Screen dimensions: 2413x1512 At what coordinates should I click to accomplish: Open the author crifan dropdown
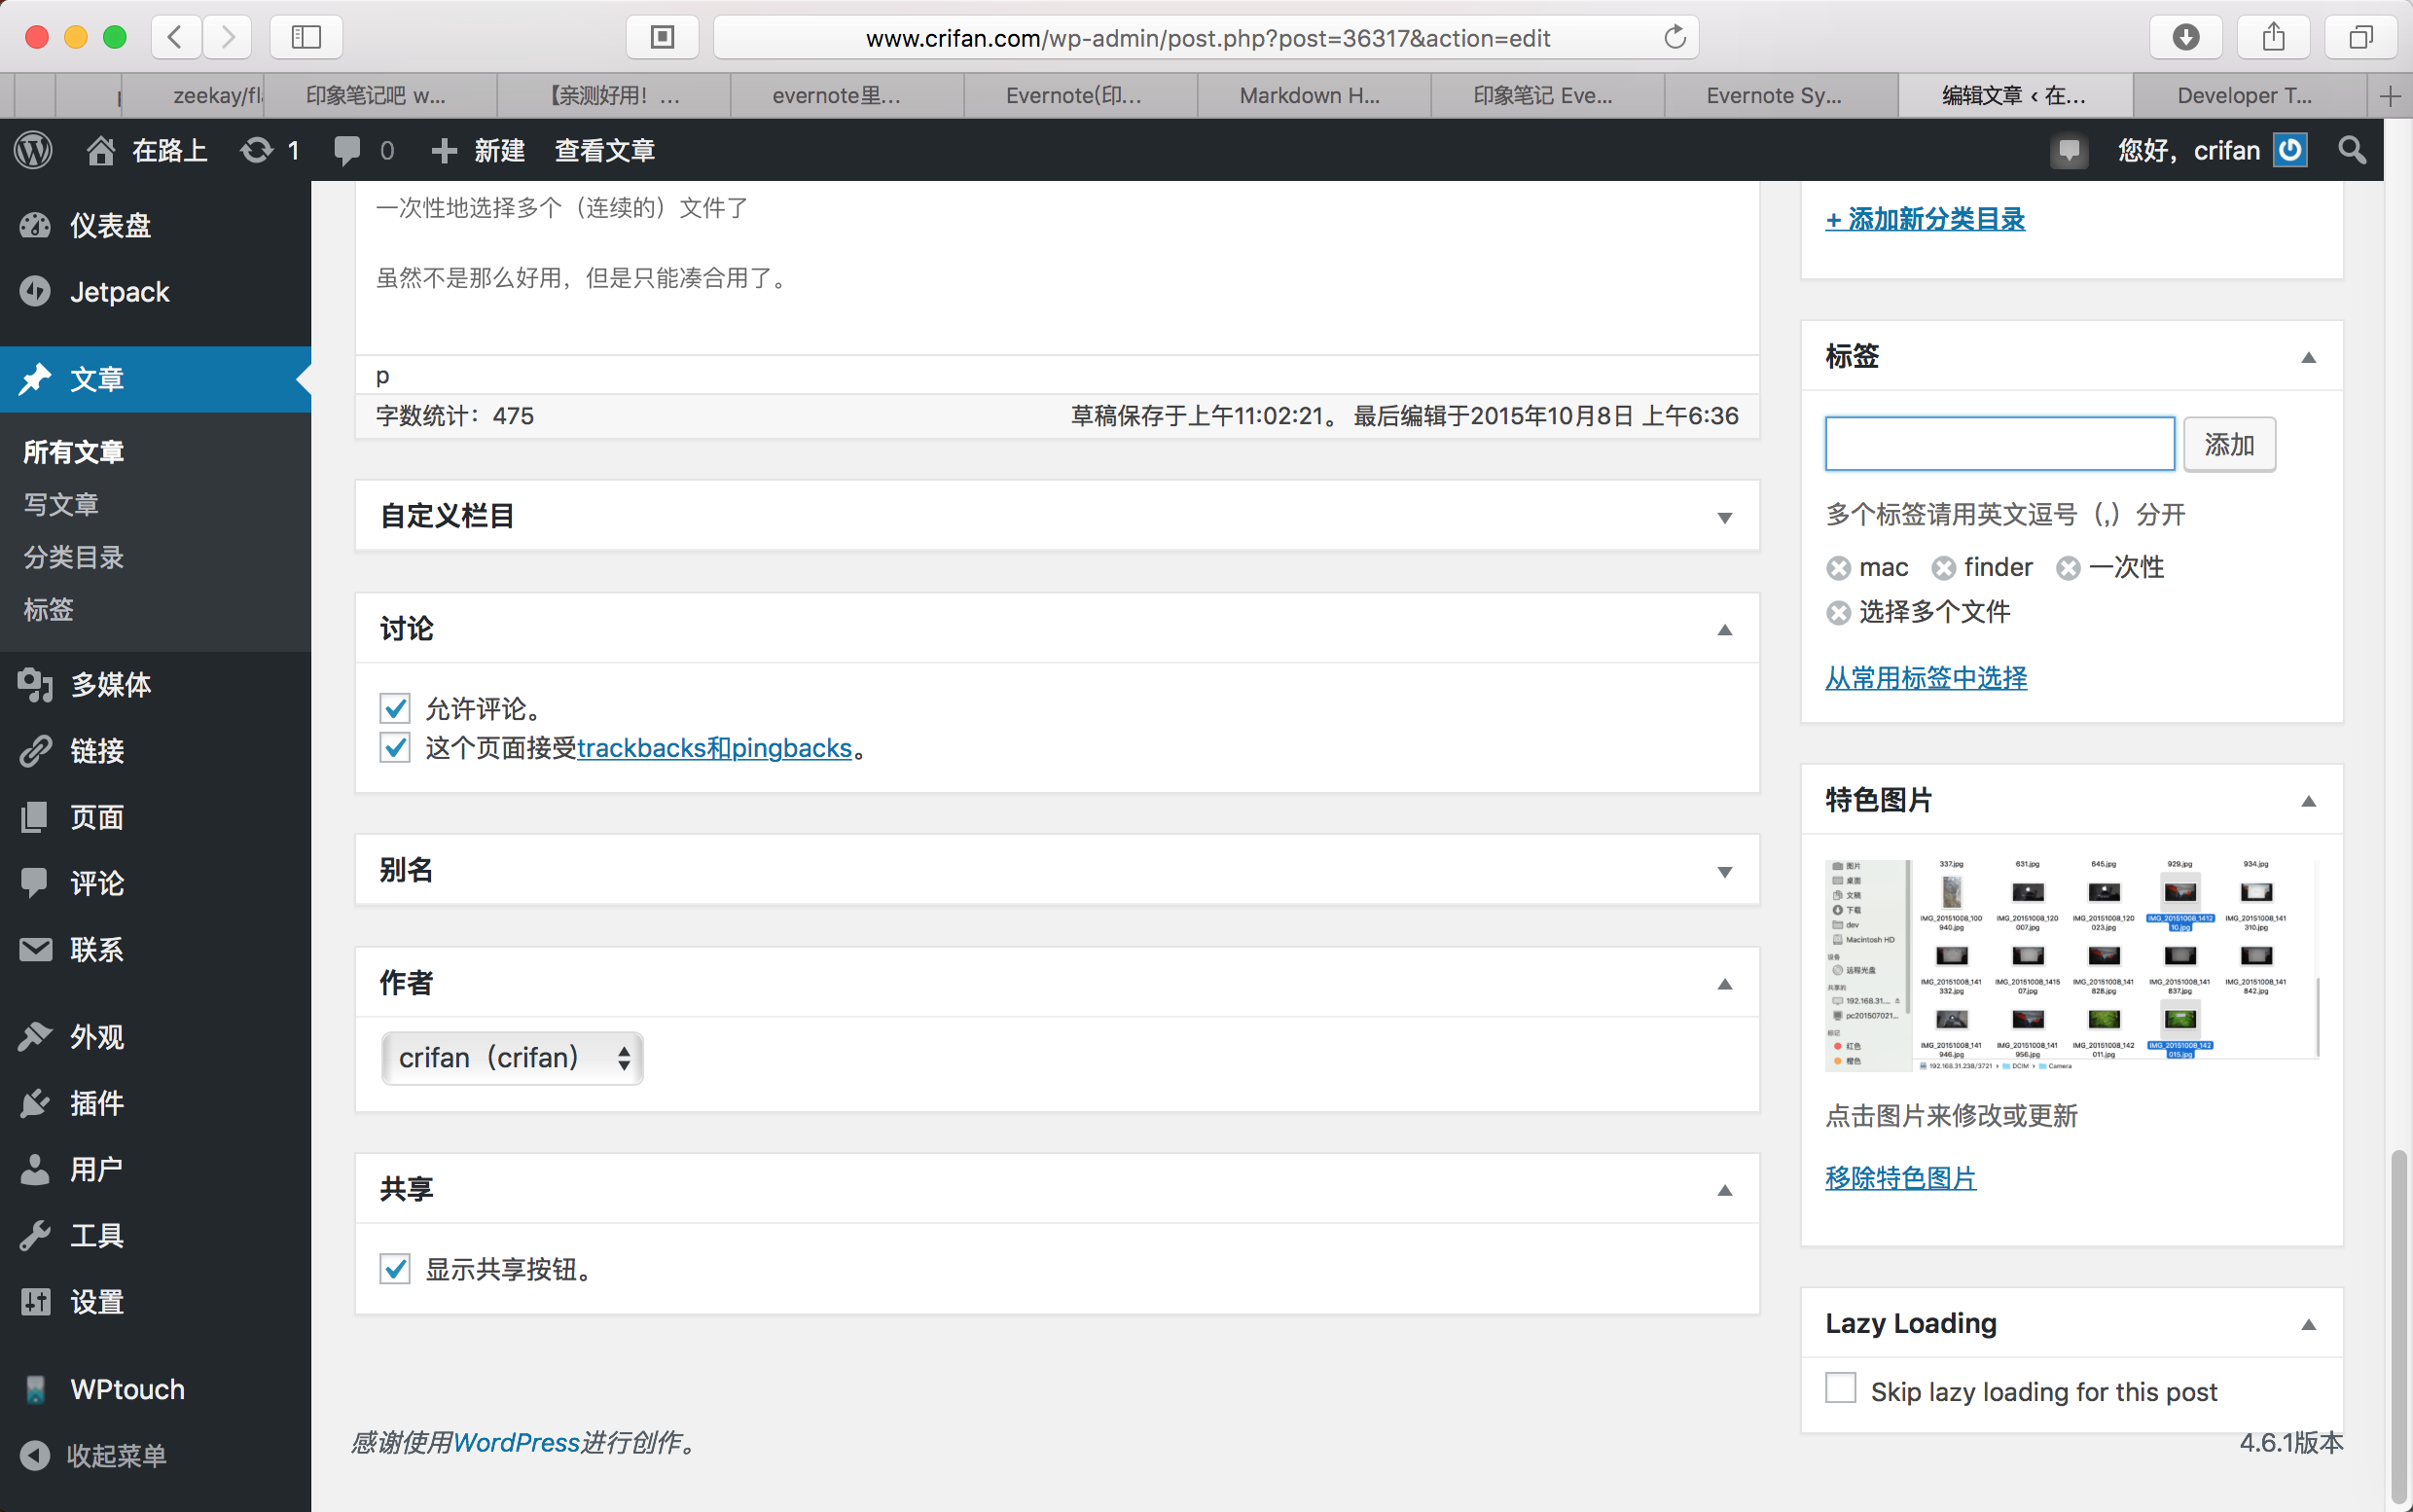click(x=512, y=1058)
